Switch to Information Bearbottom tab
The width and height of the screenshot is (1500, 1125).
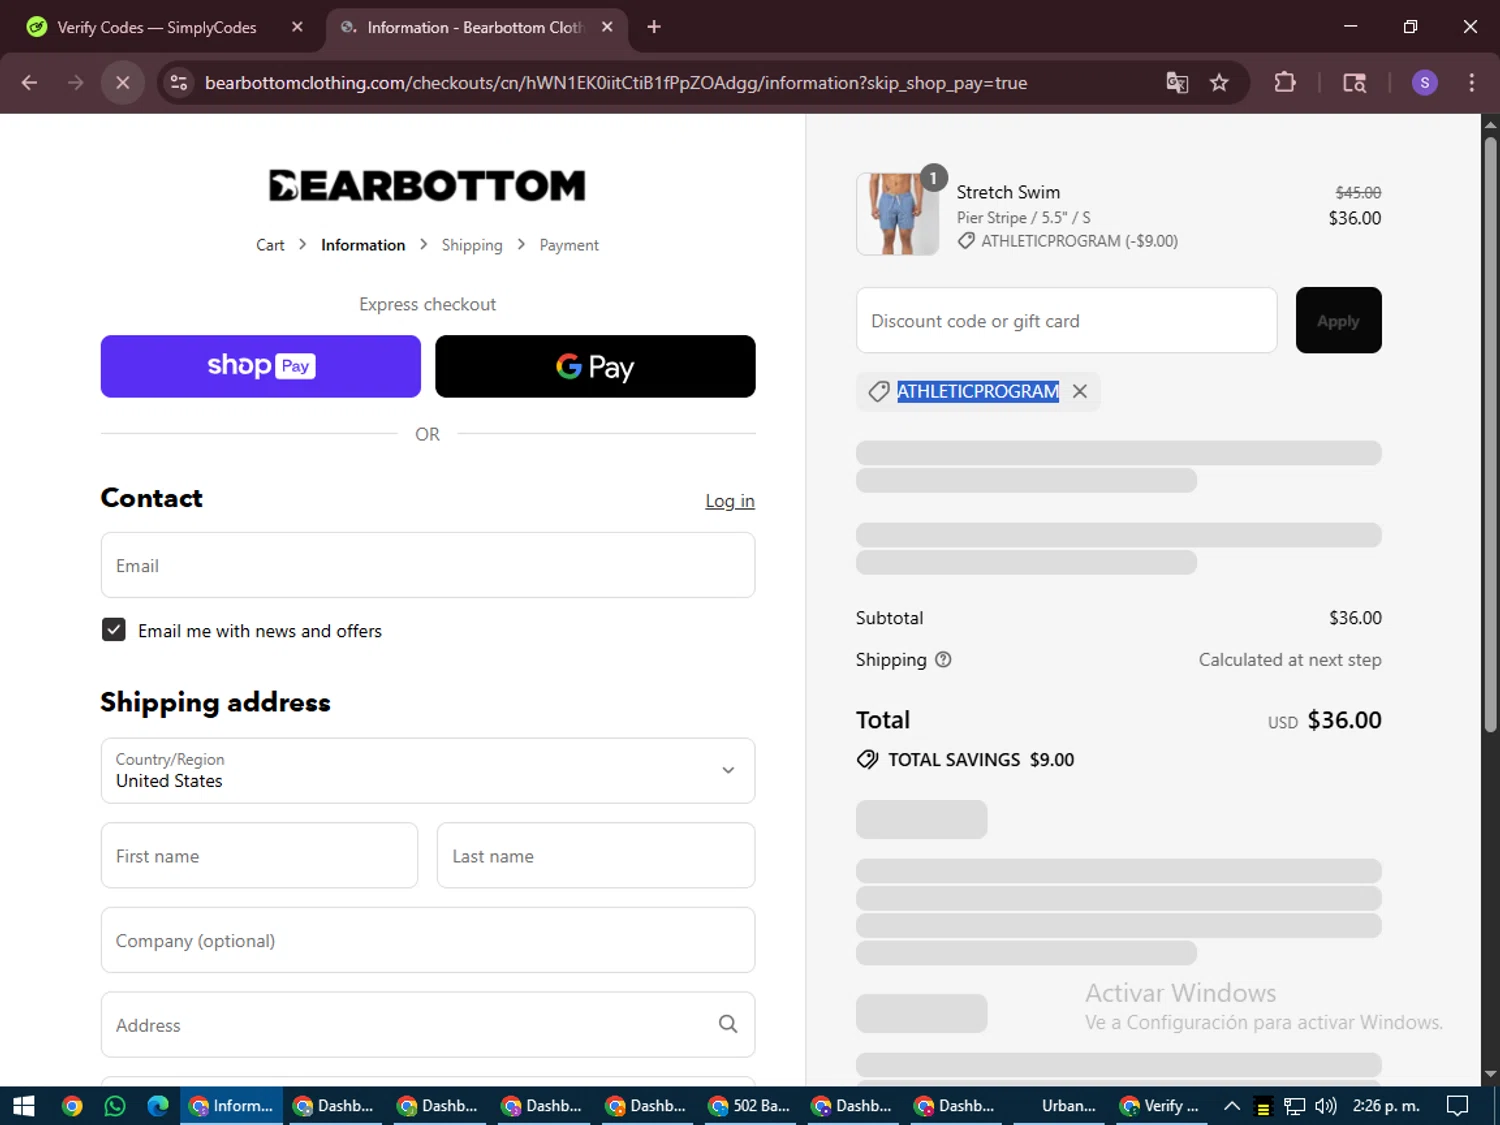pyautogui.click(x=475, y=27)
